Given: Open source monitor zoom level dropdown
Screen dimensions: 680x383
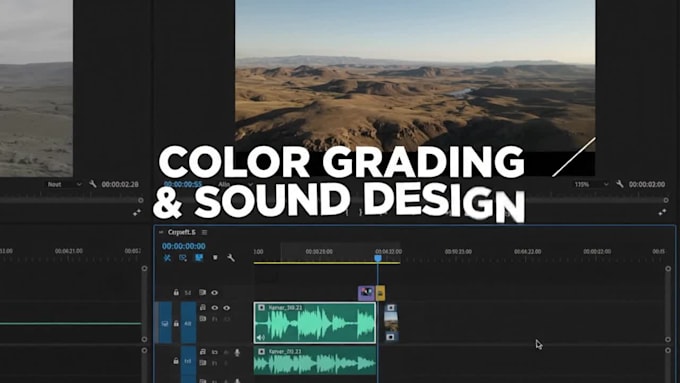Looking at the screenshot, I should click(64, 184).
